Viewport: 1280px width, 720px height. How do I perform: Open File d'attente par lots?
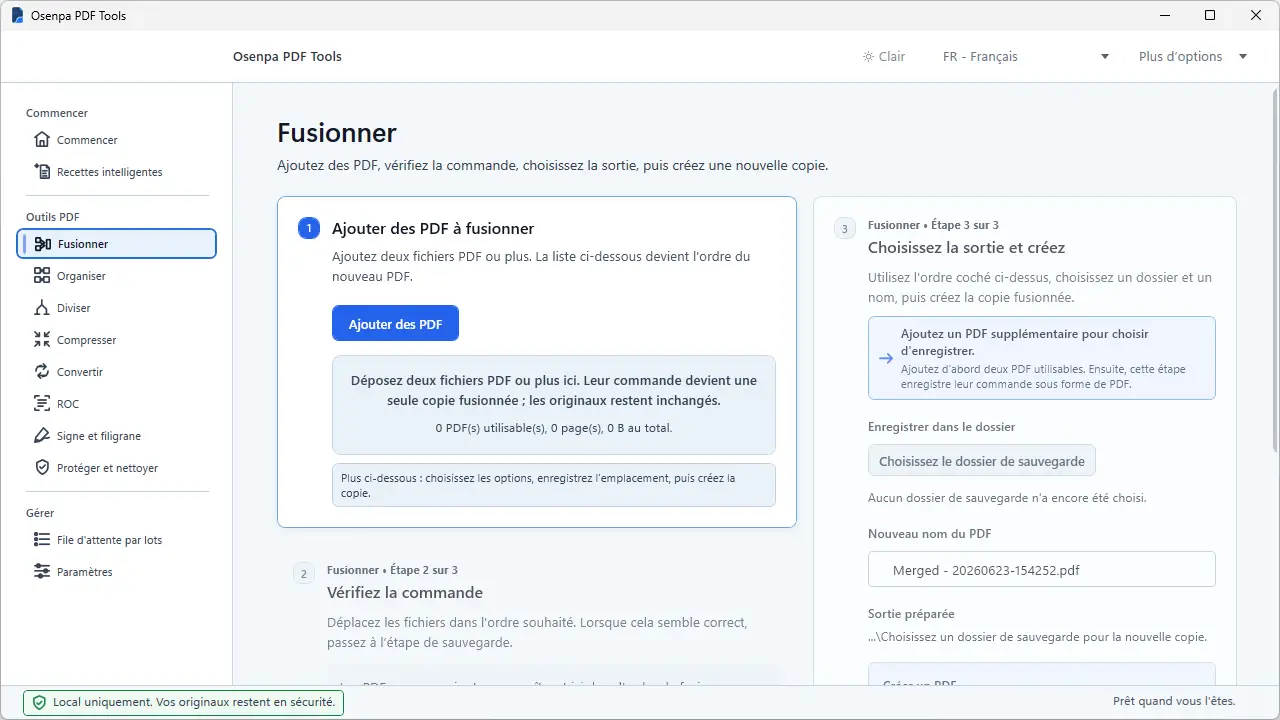click(117, 540)
